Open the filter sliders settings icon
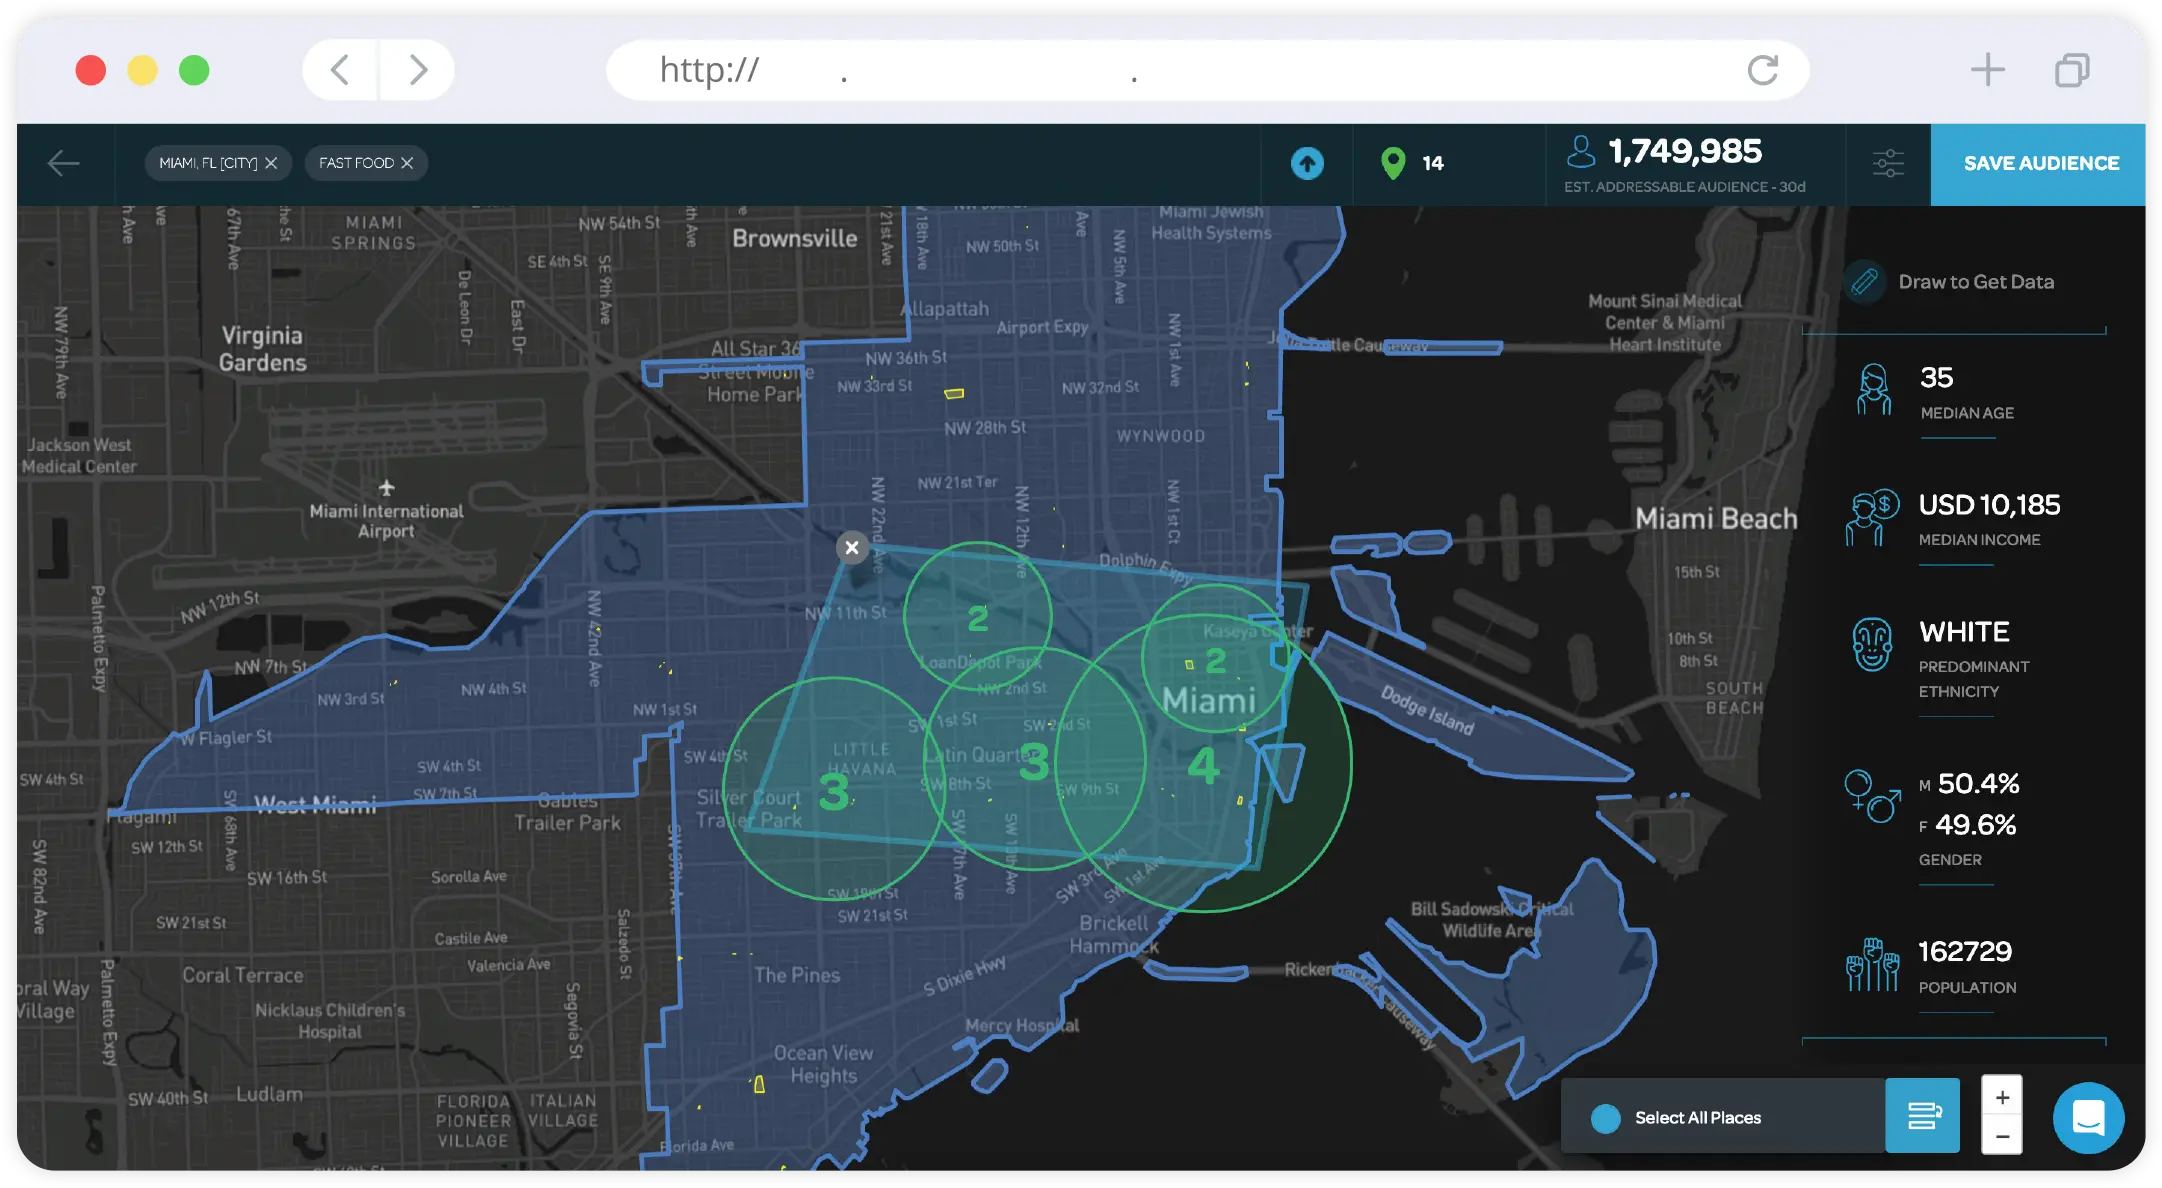Image resolution: width=2162 pixels, height=1188 pixels. coord(1888,163)
